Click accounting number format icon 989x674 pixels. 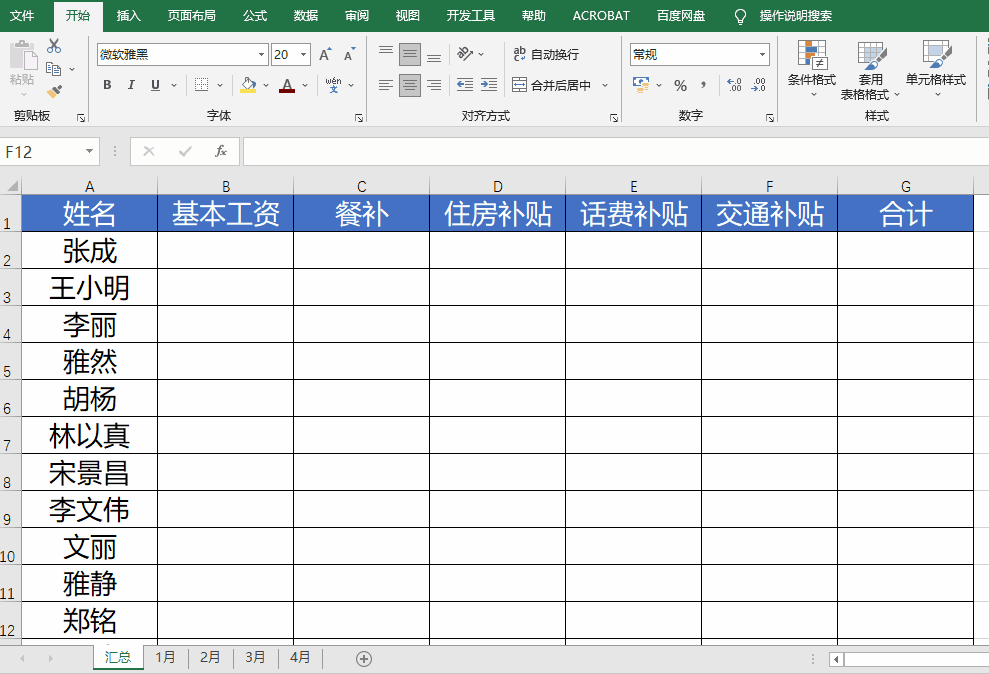click(x=641, y=85)
